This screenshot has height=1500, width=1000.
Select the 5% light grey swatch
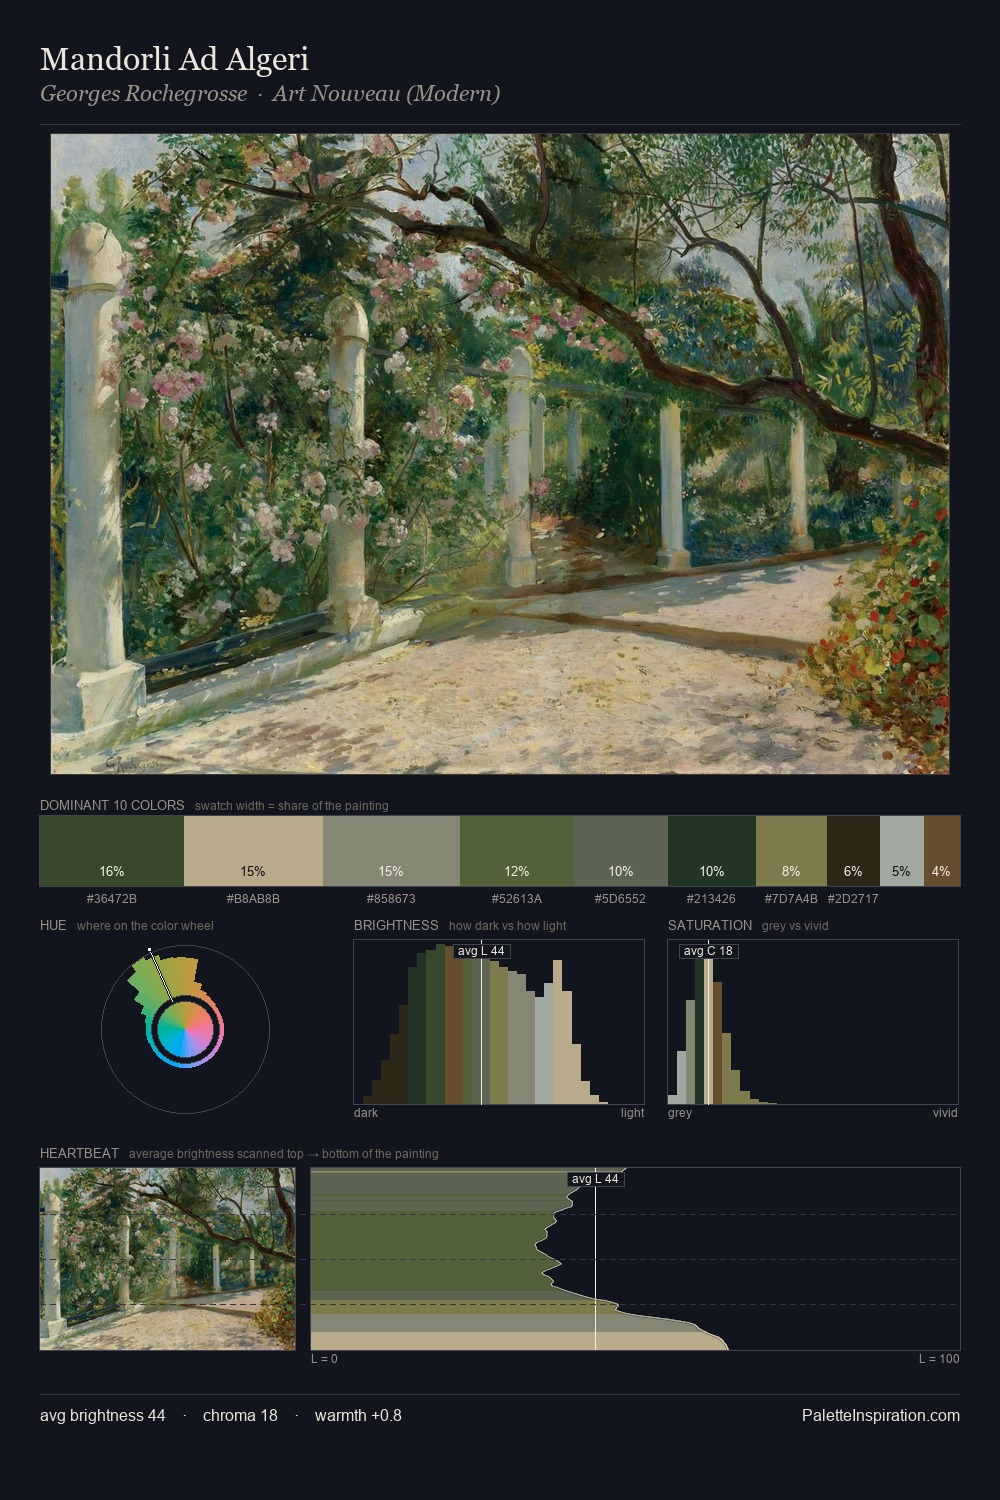coord(902,851)
